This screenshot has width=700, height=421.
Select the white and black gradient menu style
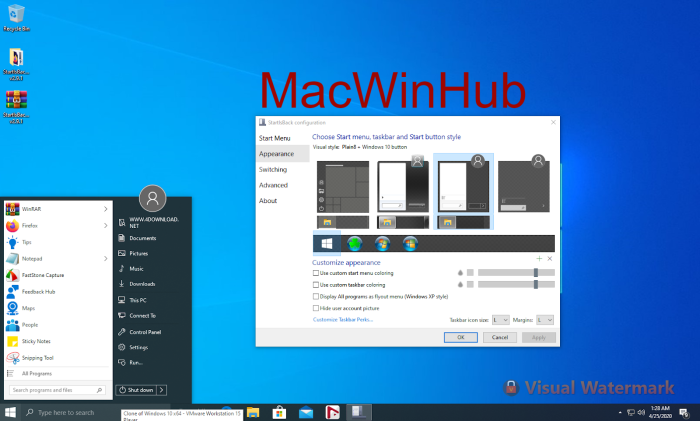tap(403, 184)
